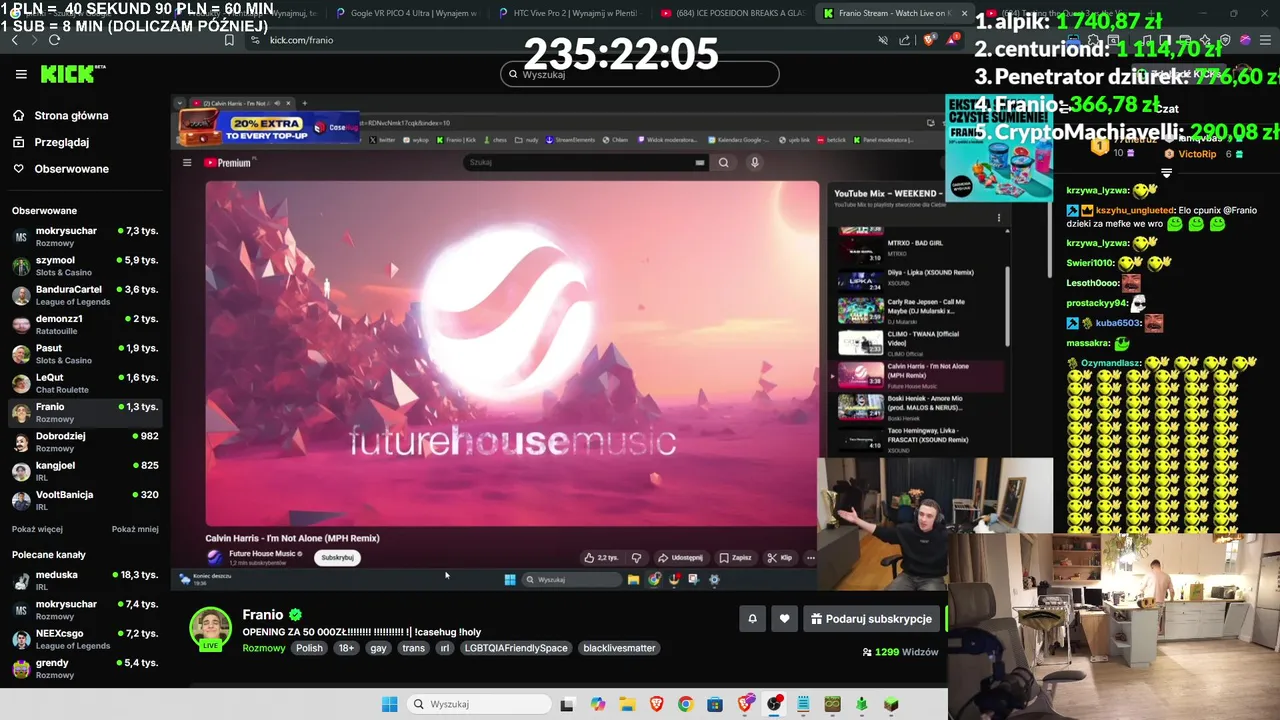
Task: Open Windows Start menu on taskbar
Action: click(390, 704)
